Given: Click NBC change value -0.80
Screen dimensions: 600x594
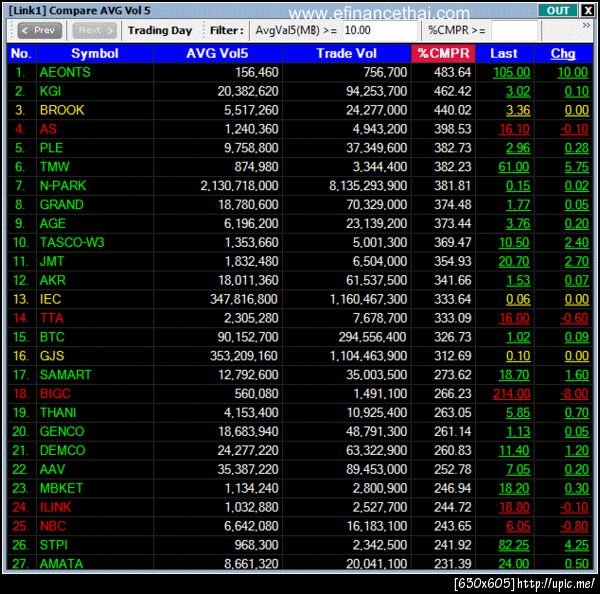Looking at the screenshot, I should pyautogui.click(x=574, y=526).
